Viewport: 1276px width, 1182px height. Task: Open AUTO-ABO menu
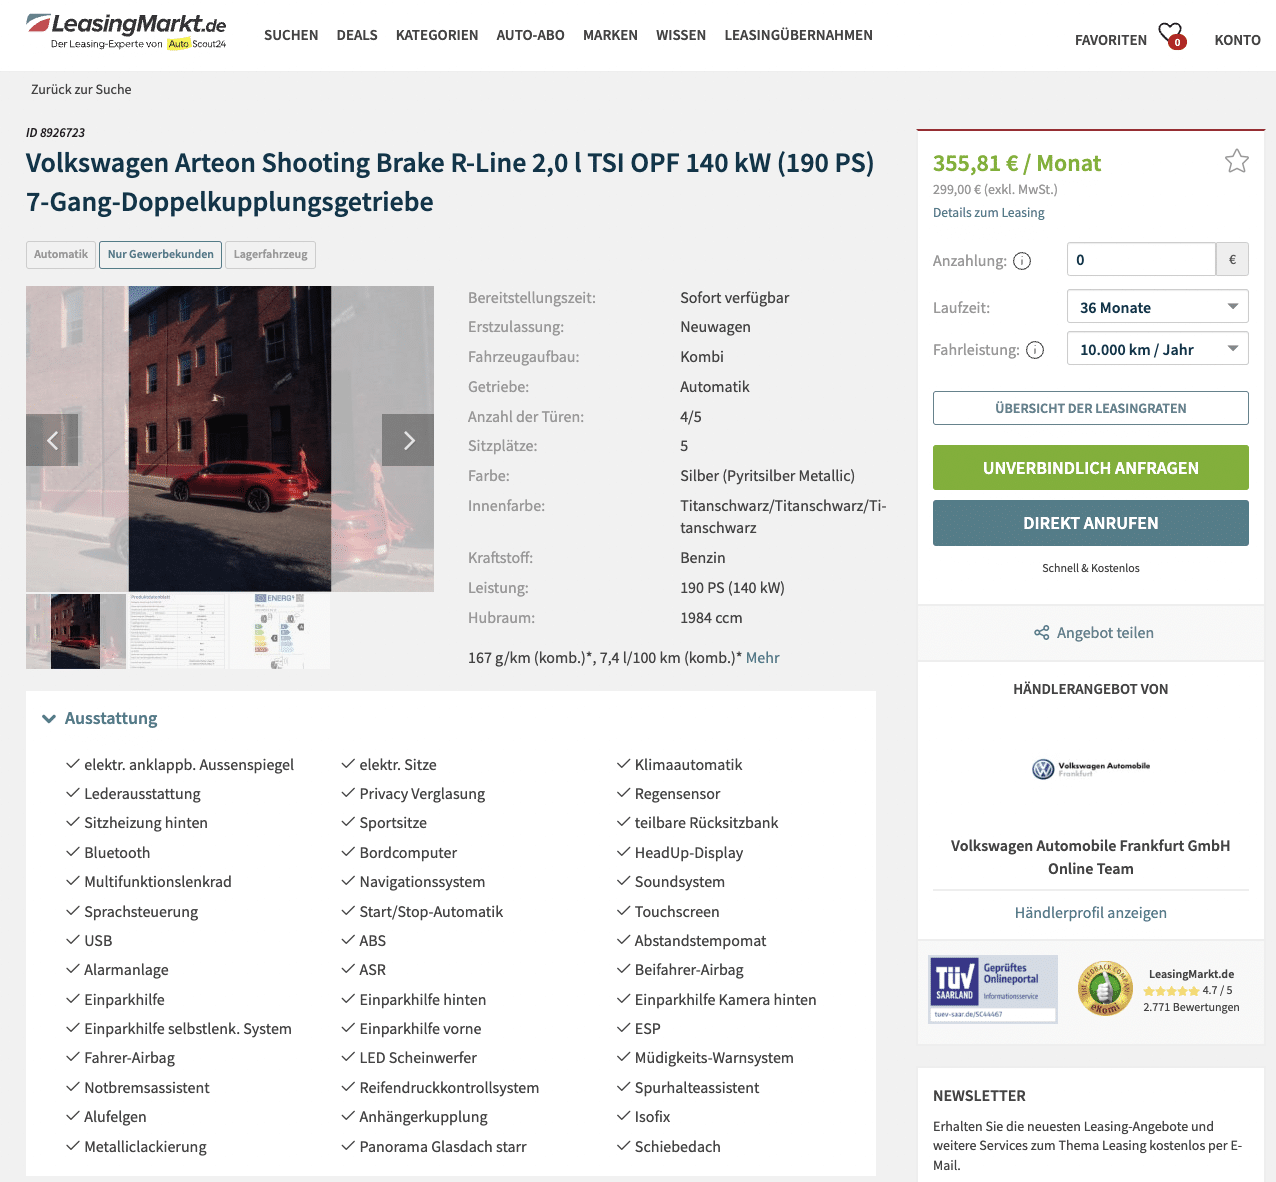click(531, 35)
